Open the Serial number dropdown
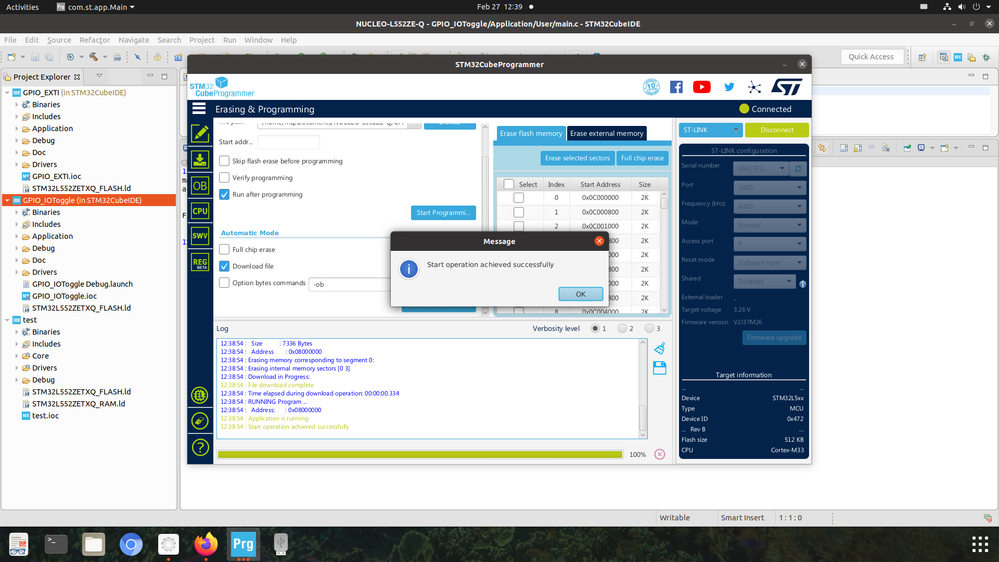 (761, 168)
